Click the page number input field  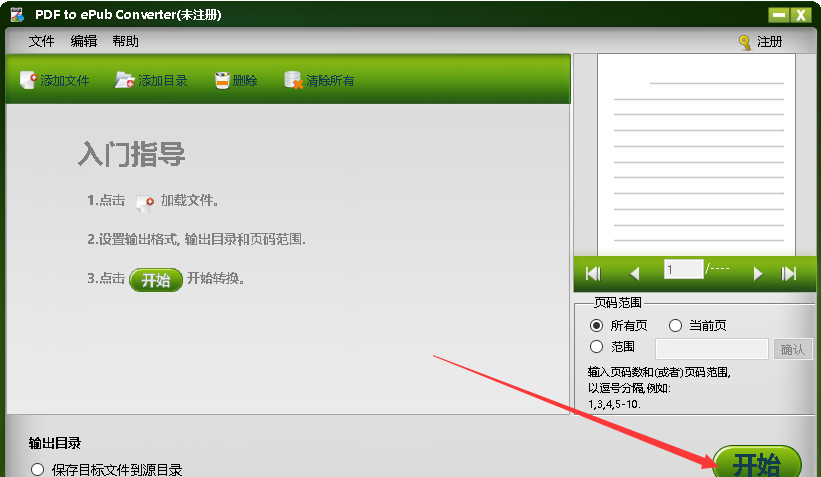[683, 270]
